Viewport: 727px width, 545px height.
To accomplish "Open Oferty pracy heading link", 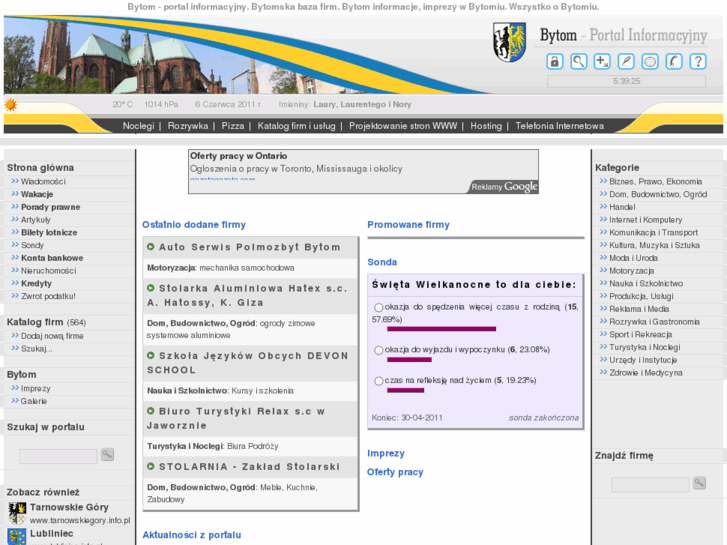I will pyautogui.click(x=395, y=472).
